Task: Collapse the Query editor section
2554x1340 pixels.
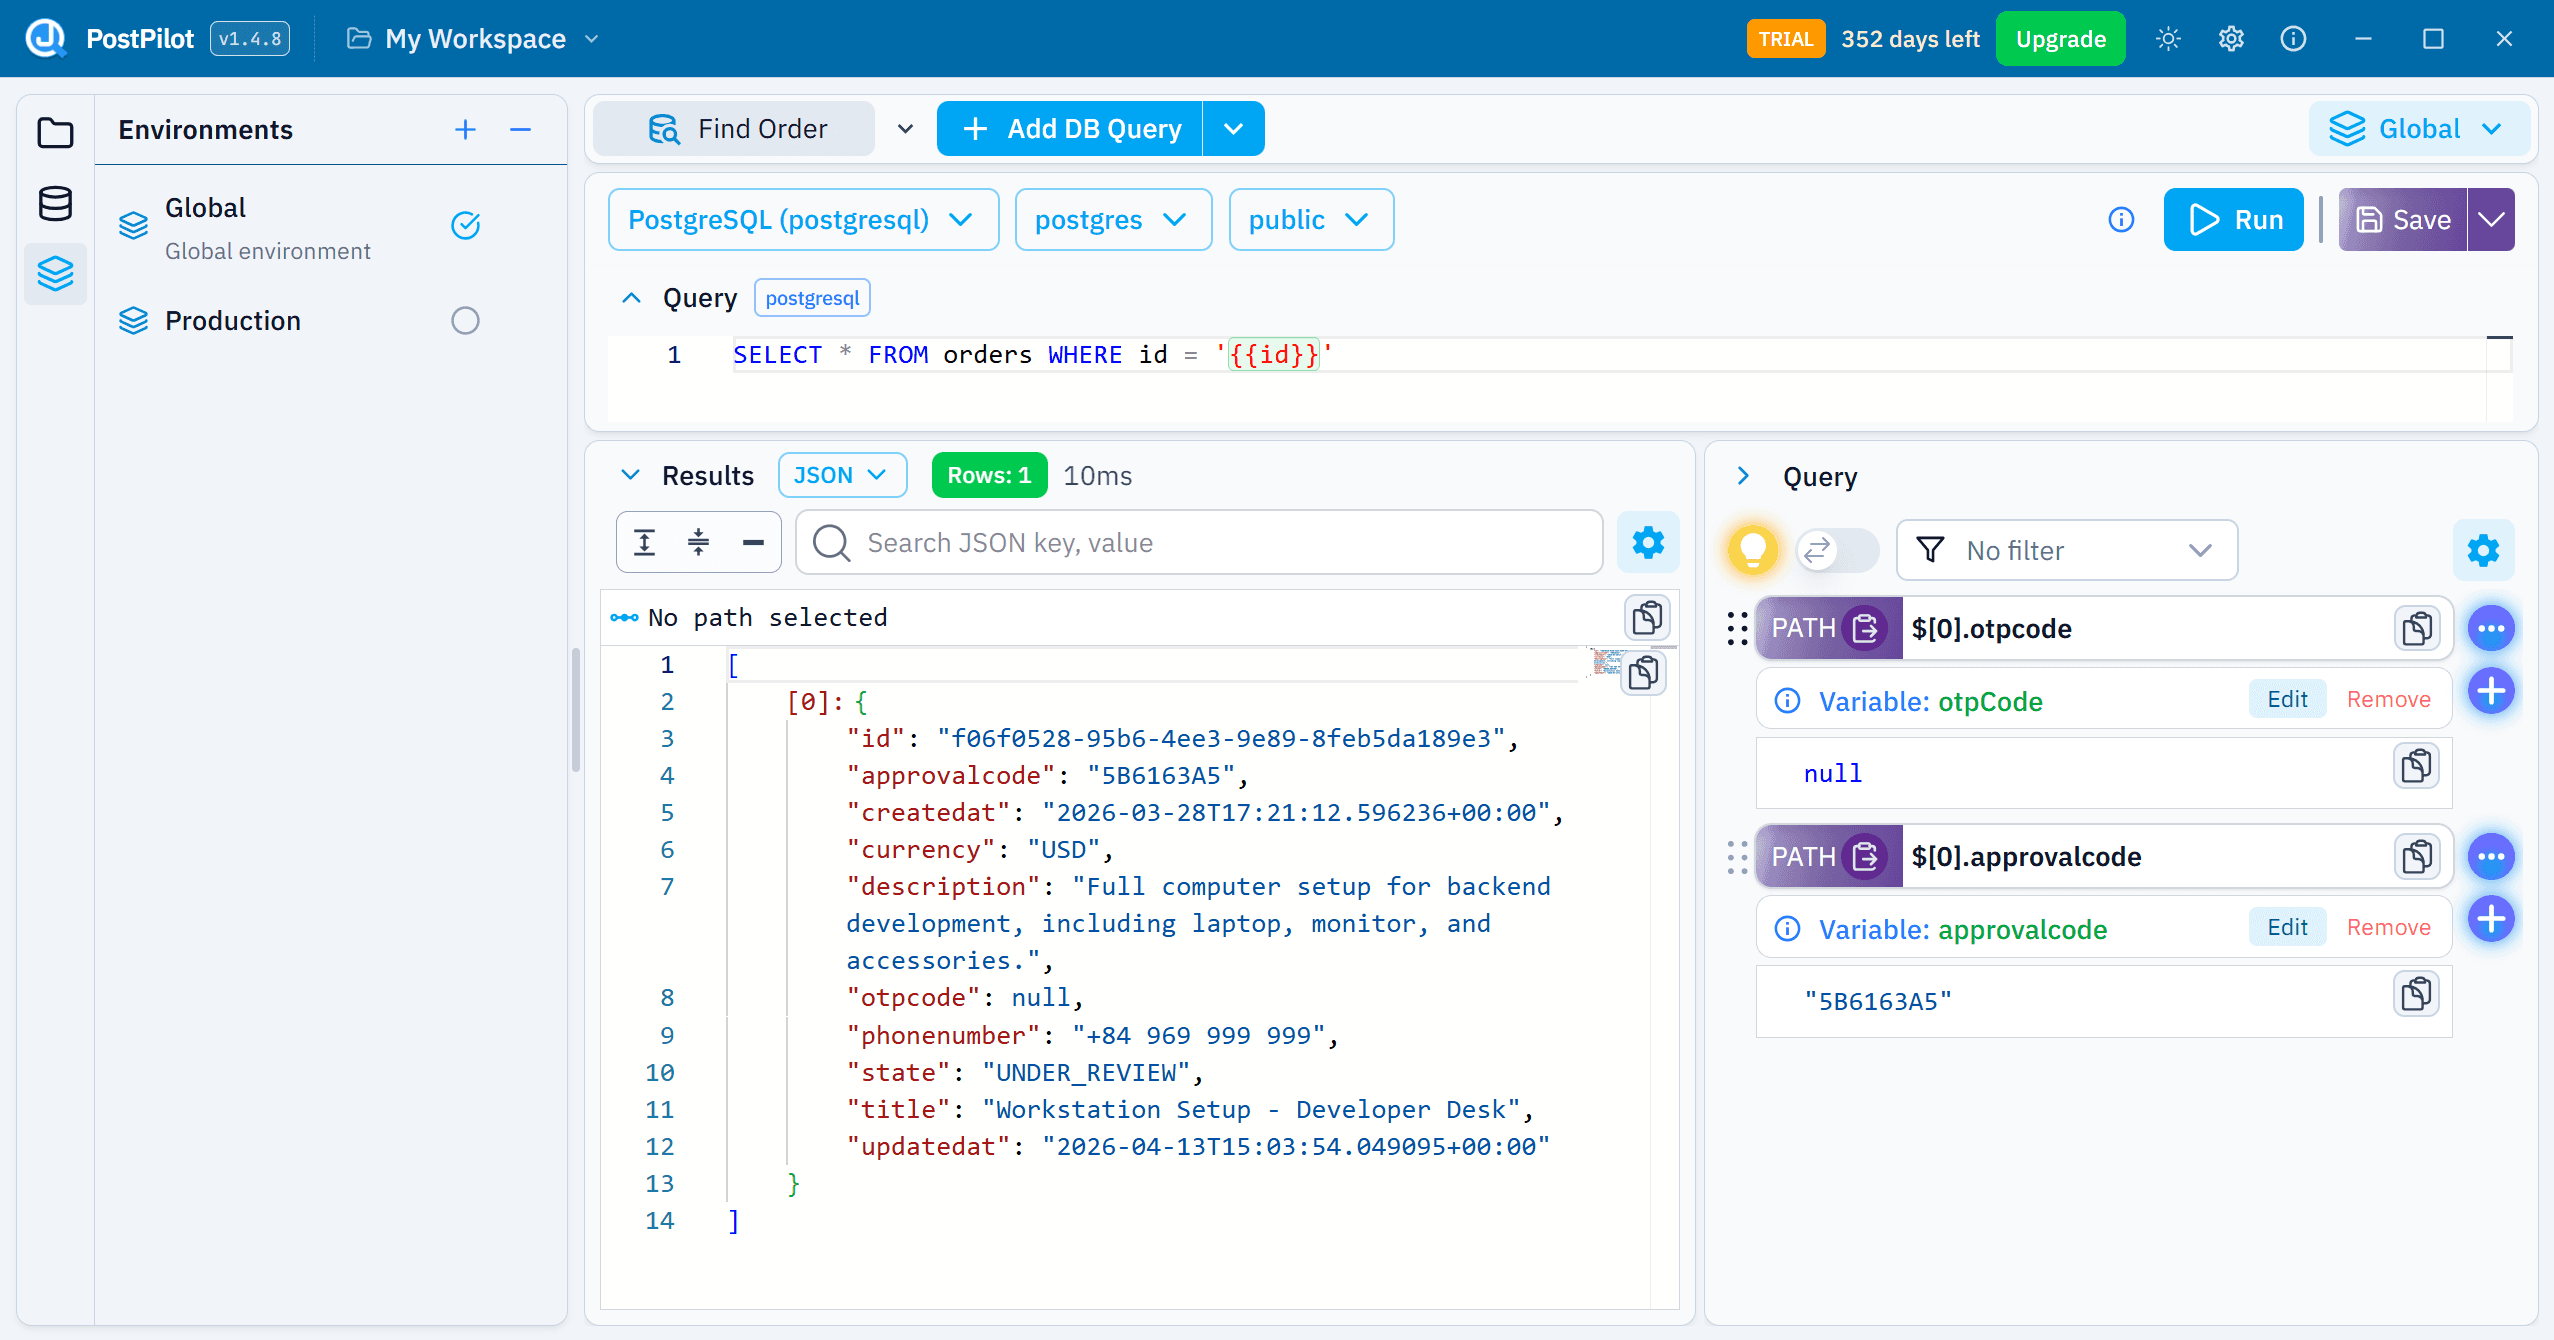Action: pos(631,298)
